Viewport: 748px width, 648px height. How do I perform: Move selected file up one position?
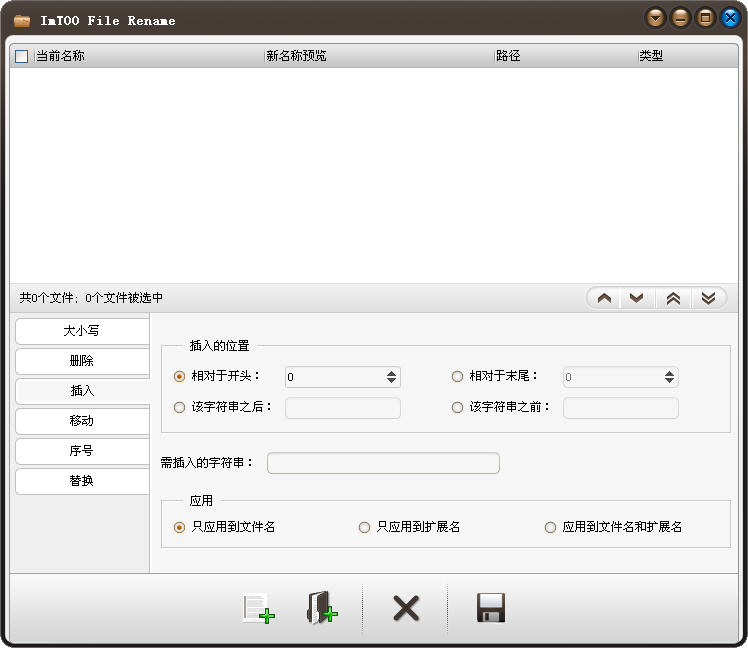click(x=604, y=299)
